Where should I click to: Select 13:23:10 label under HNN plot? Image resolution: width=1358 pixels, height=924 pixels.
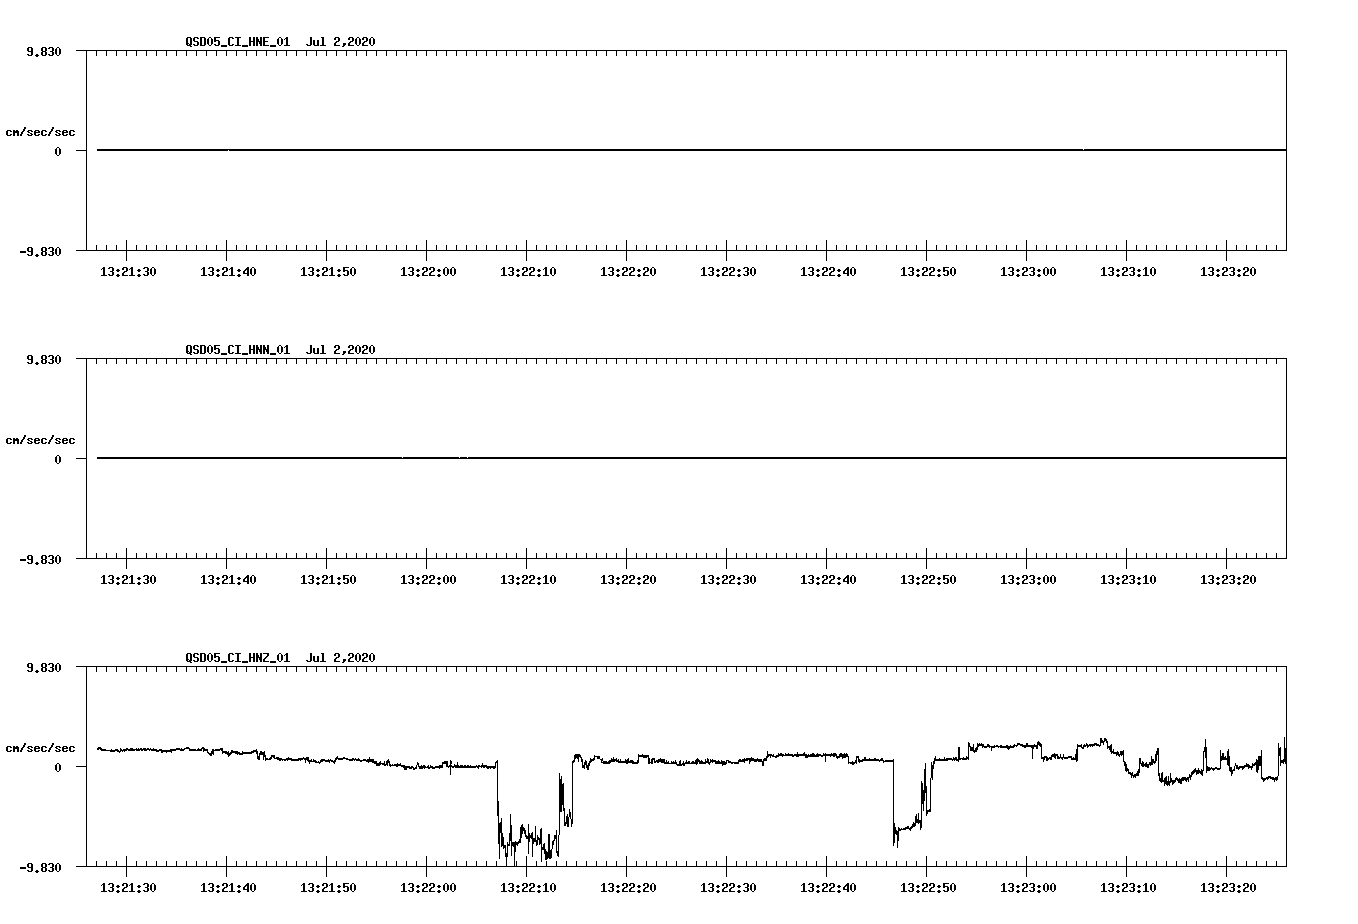1128,580
